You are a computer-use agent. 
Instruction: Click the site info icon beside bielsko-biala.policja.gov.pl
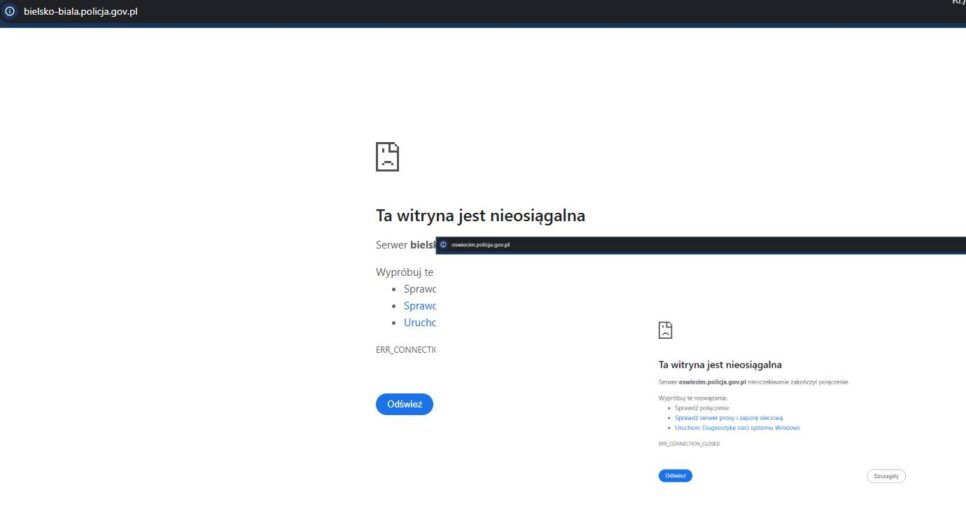[x=10, y=11]
